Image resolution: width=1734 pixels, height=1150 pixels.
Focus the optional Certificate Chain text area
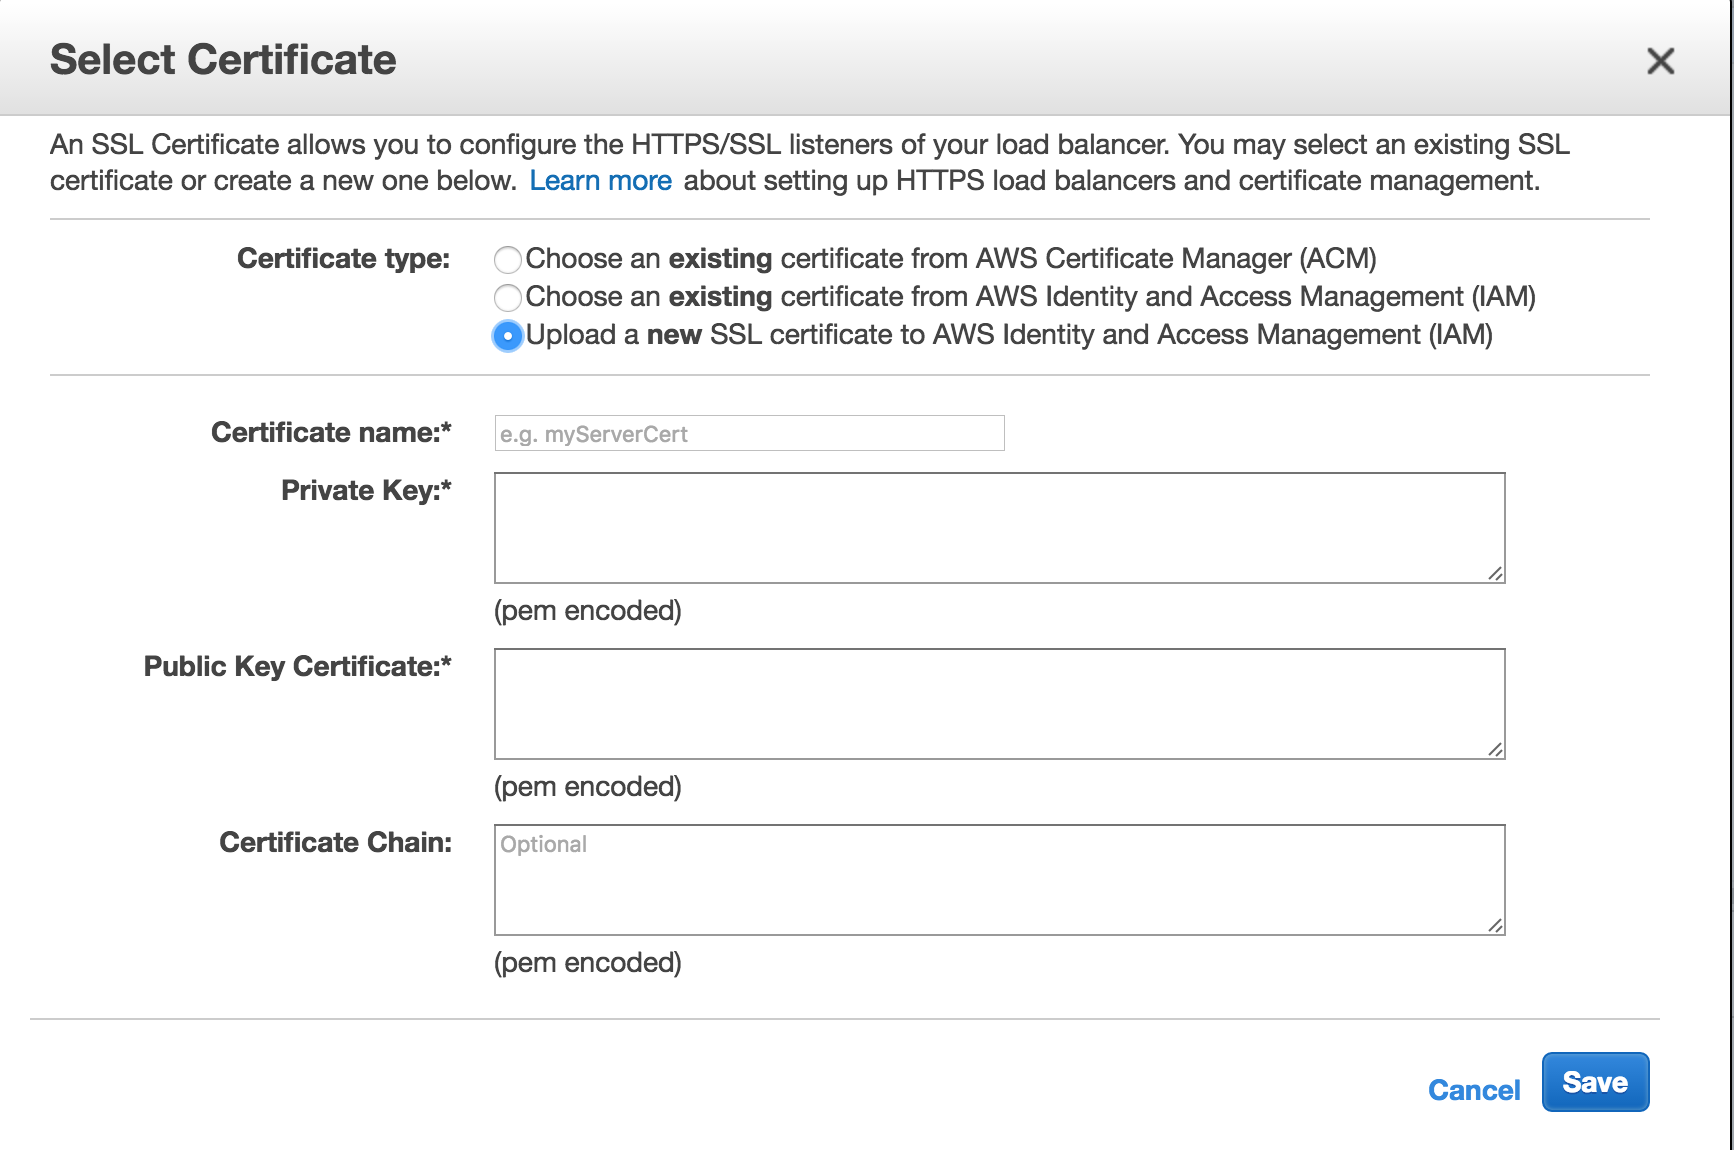tap(999, 880)
